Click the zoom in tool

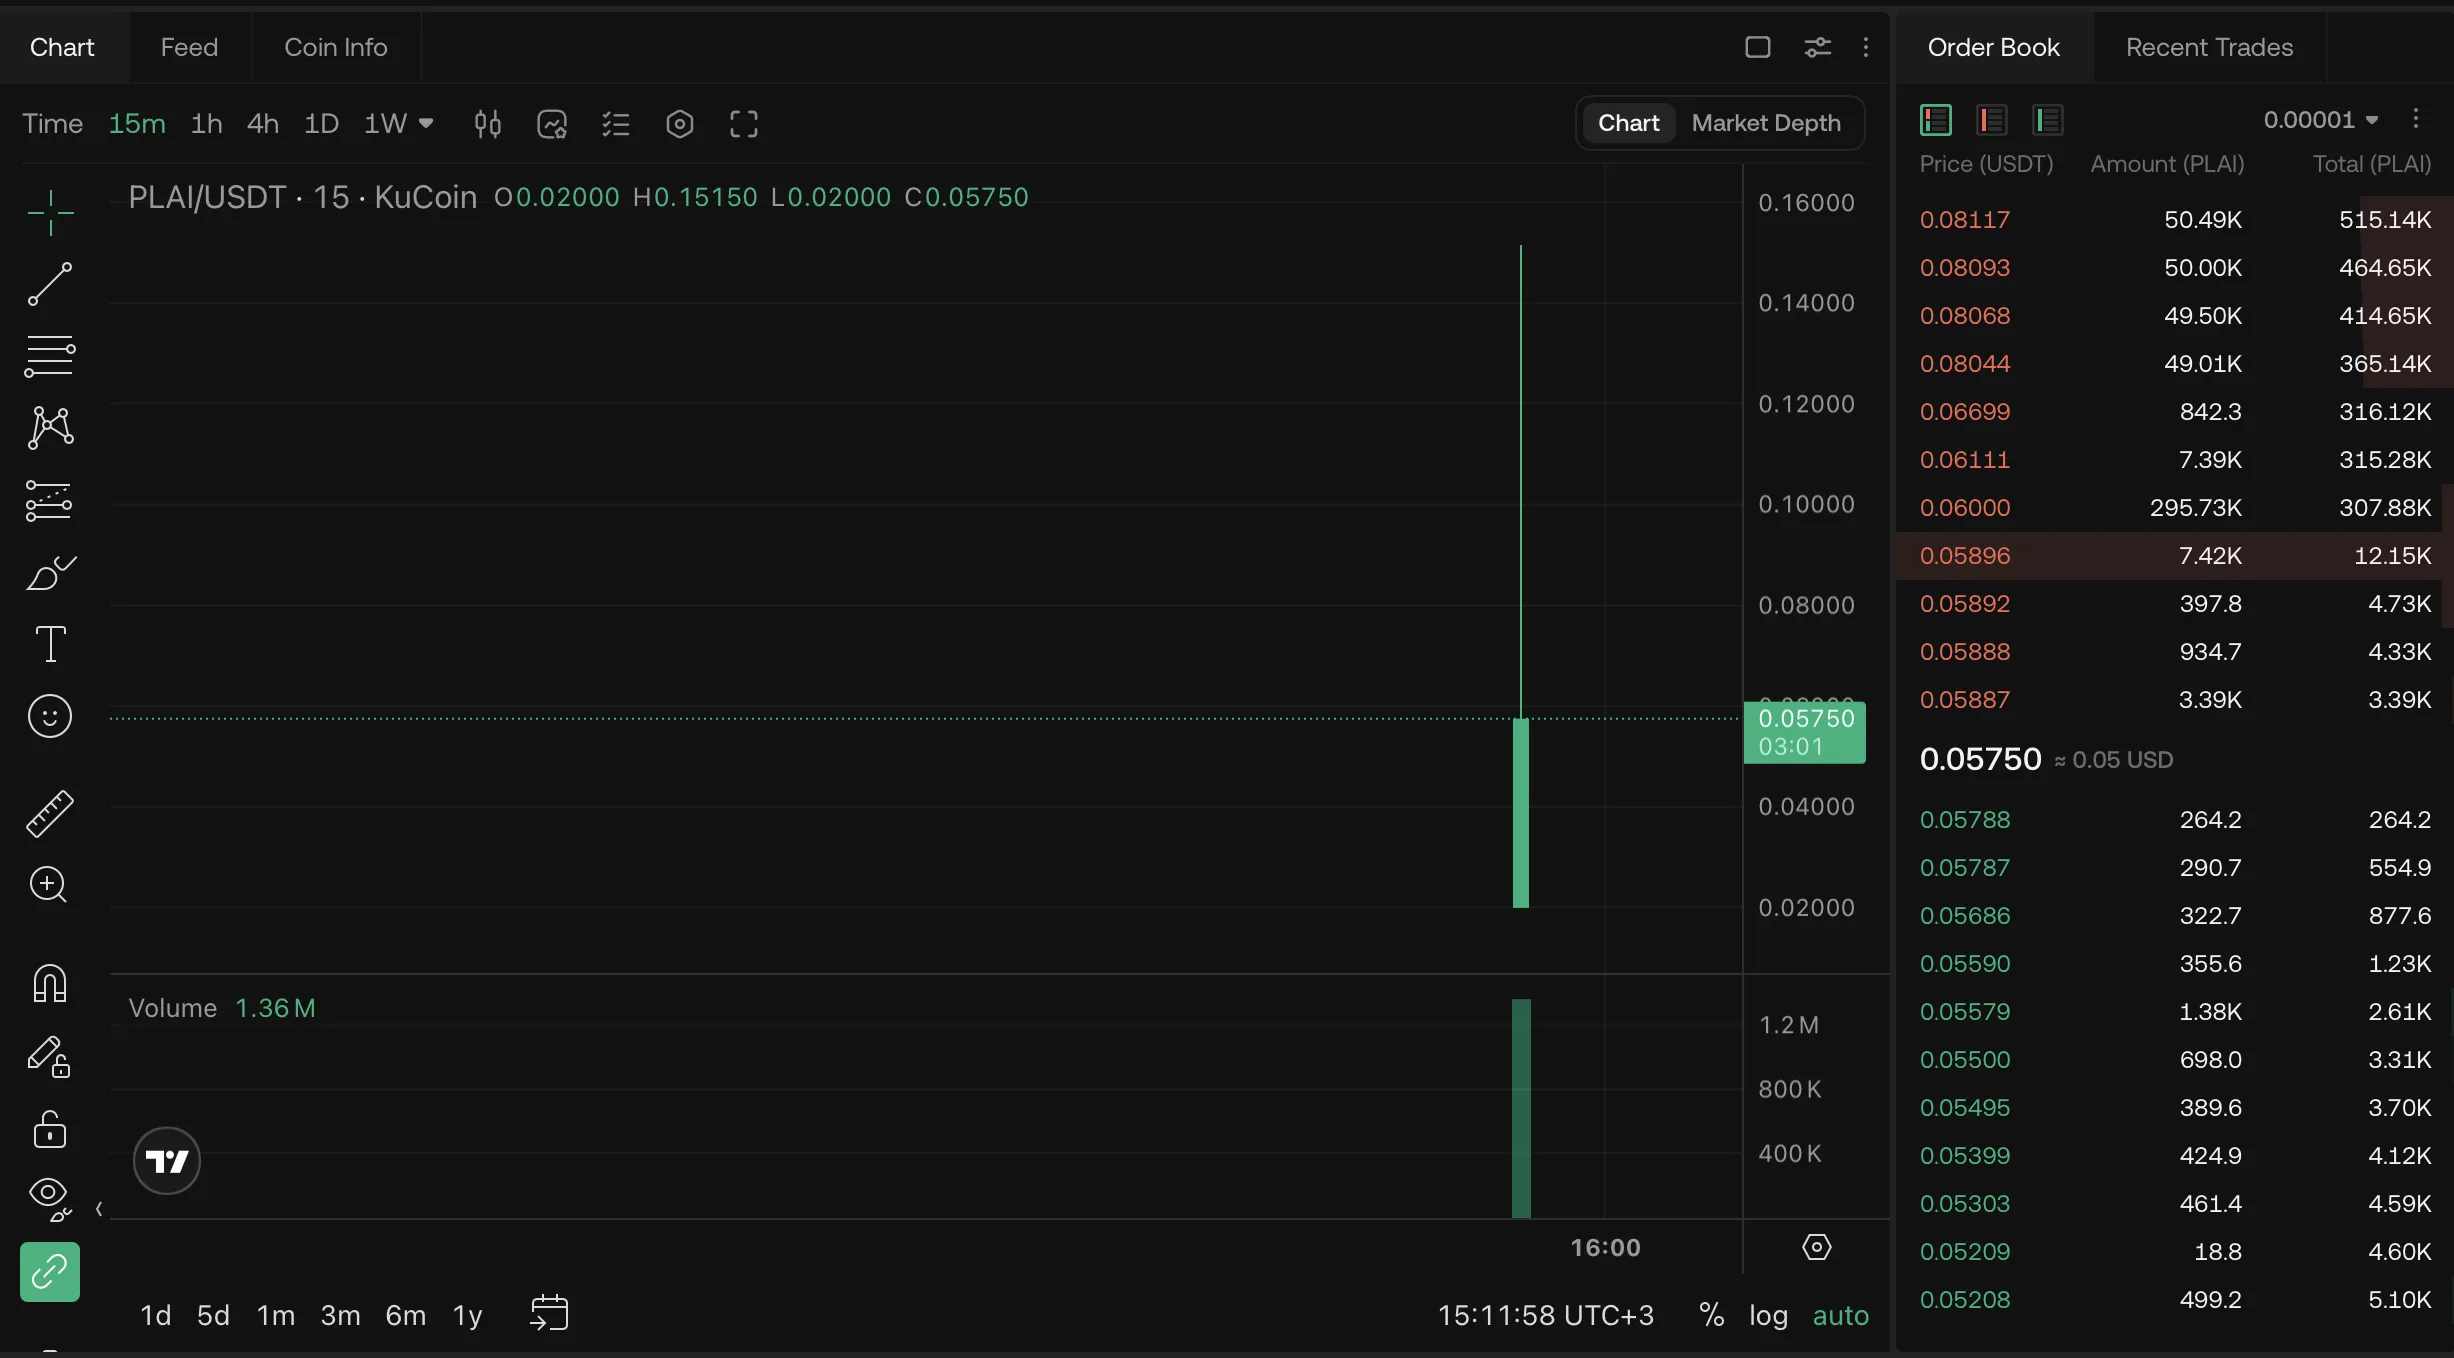[49, 884]
